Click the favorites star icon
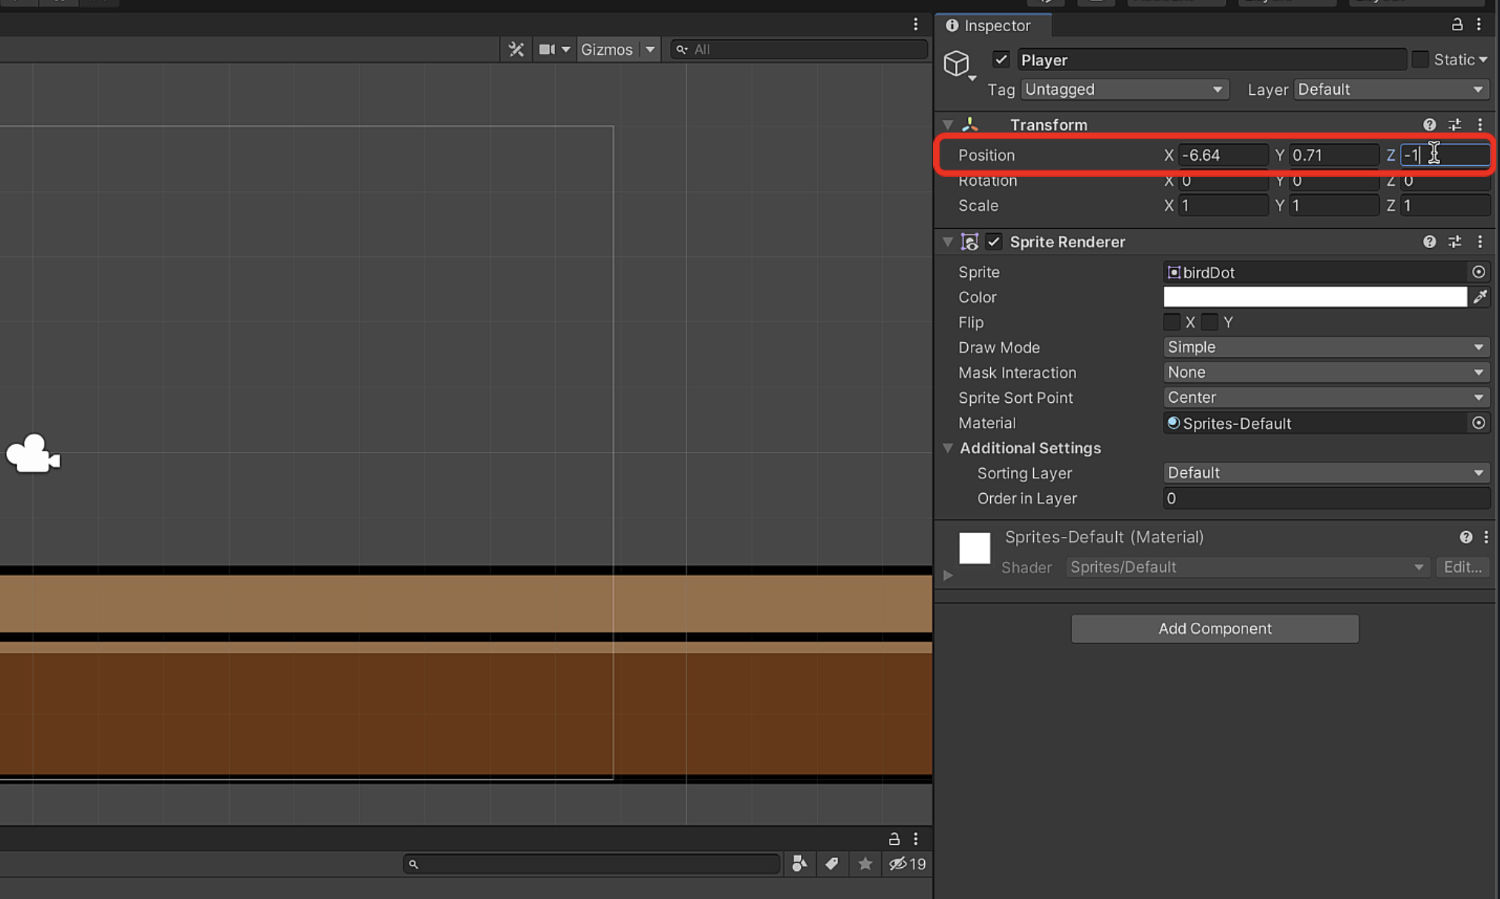Viewport: 1500px width, 899px height. pyautogui.click(x=866, y=864)
